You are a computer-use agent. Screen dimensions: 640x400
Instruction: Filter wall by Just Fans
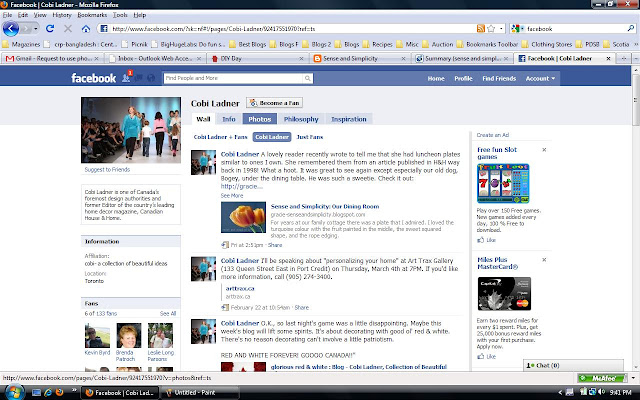(x=310, y=137)
